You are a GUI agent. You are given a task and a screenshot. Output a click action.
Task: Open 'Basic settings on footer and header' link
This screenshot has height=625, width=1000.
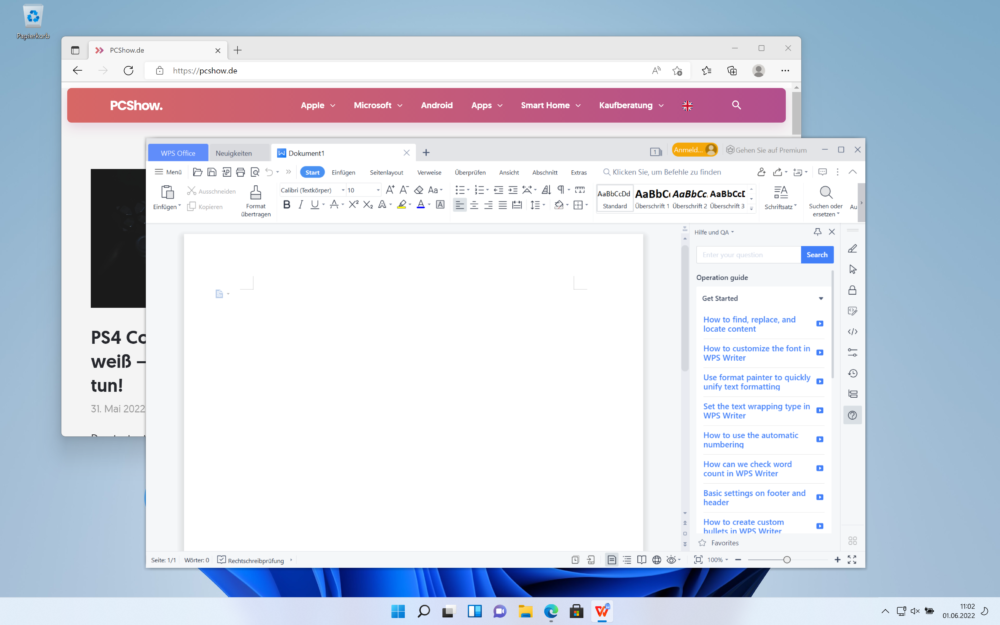pyautogui.click(x=754, y=497)
